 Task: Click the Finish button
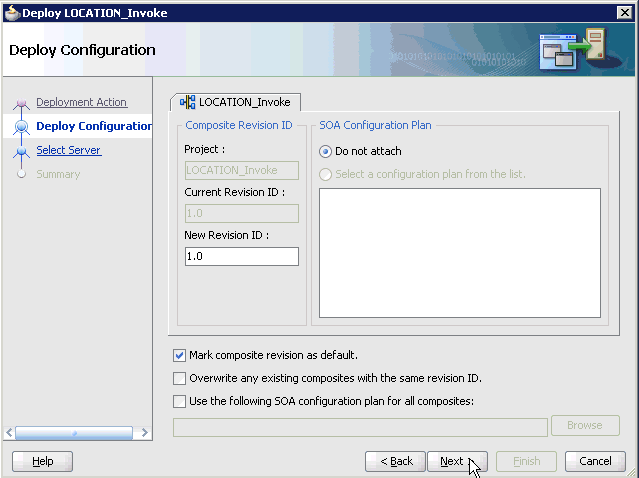coord(526,461)
